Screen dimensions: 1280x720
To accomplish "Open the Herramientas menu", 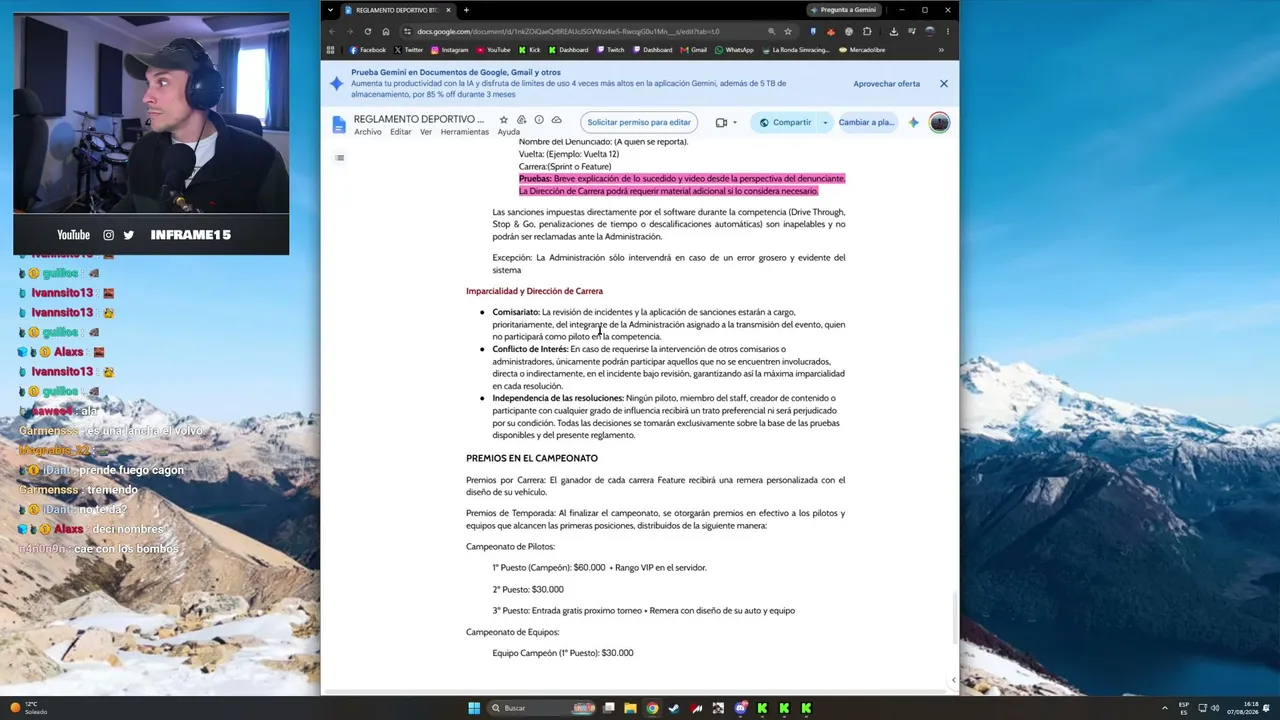I will (464, 132).
